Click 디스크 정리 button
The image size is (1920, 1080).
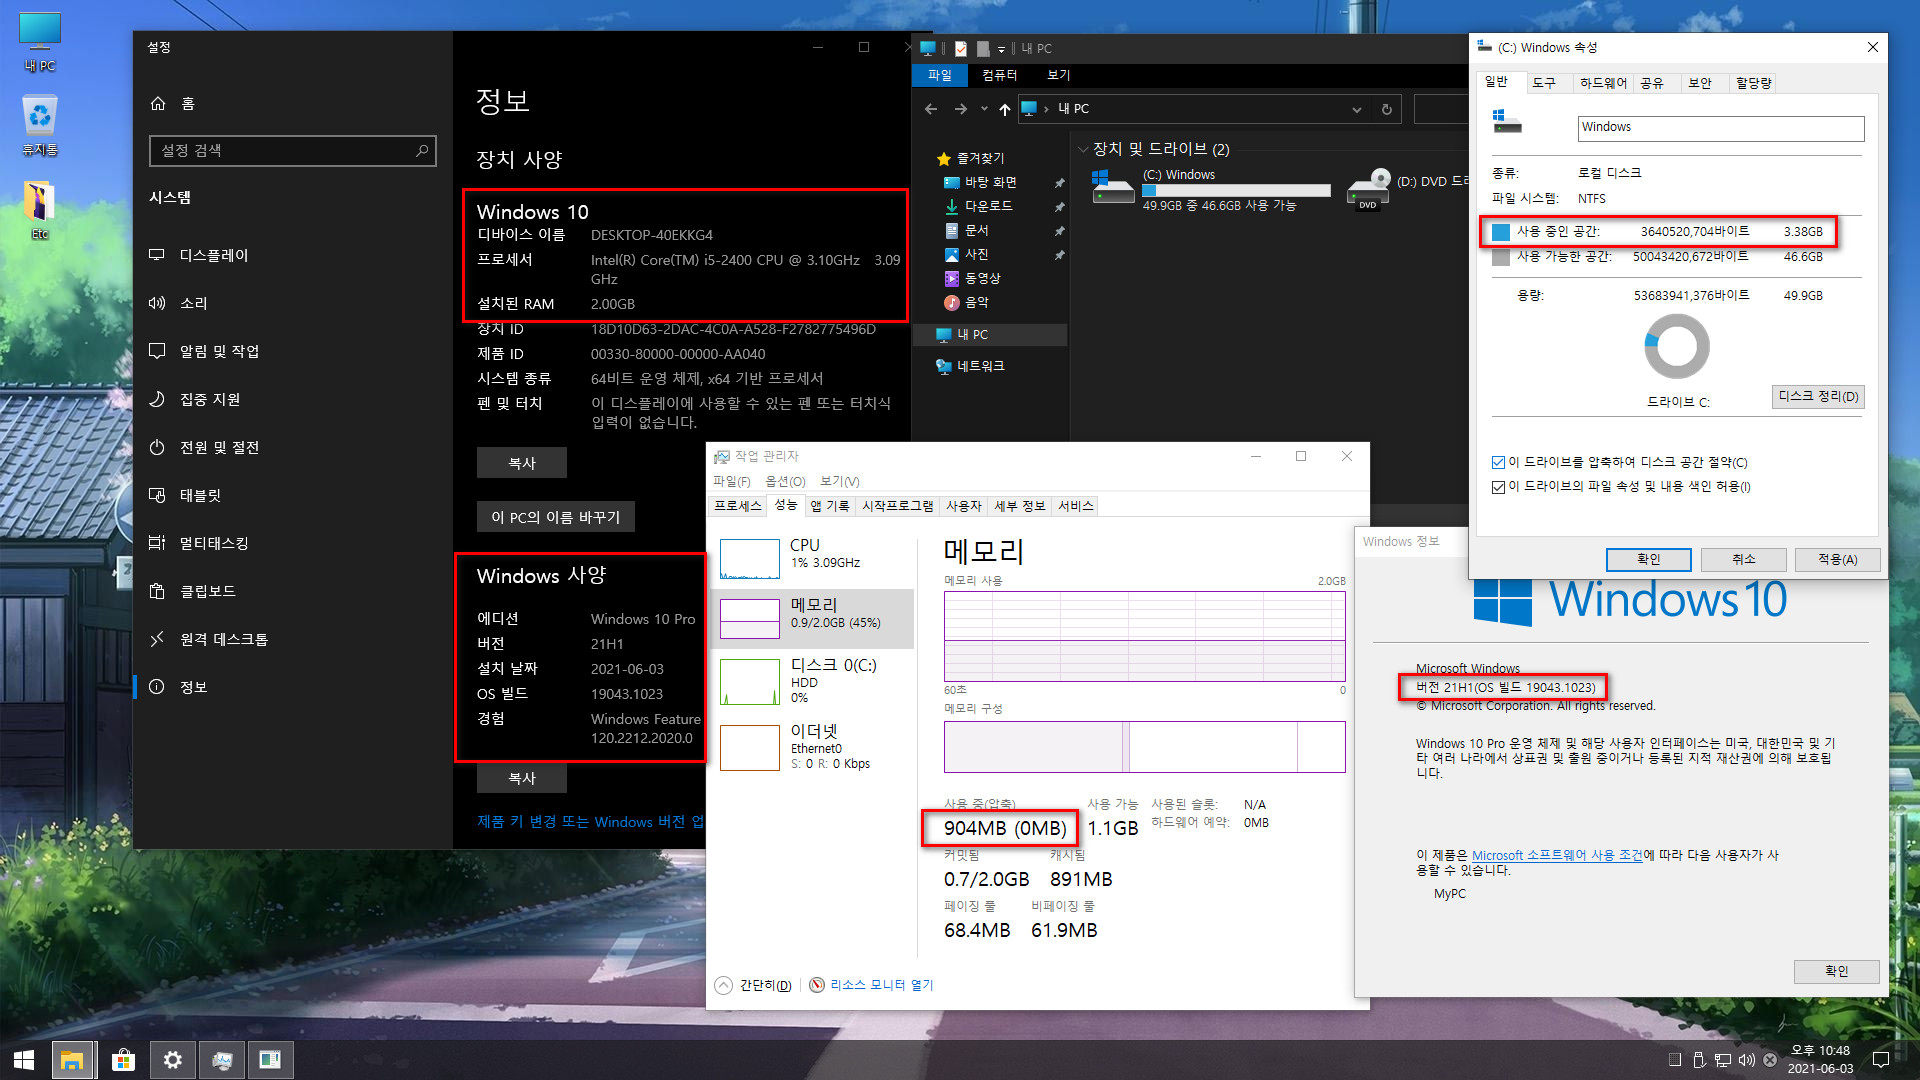1817,397
